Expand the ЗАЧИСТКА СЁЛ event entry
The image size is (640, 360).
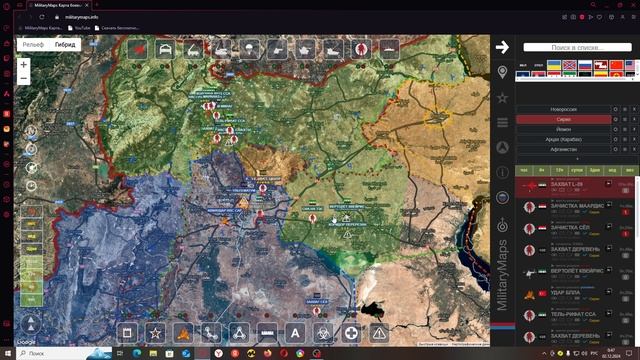pos(608,227)
